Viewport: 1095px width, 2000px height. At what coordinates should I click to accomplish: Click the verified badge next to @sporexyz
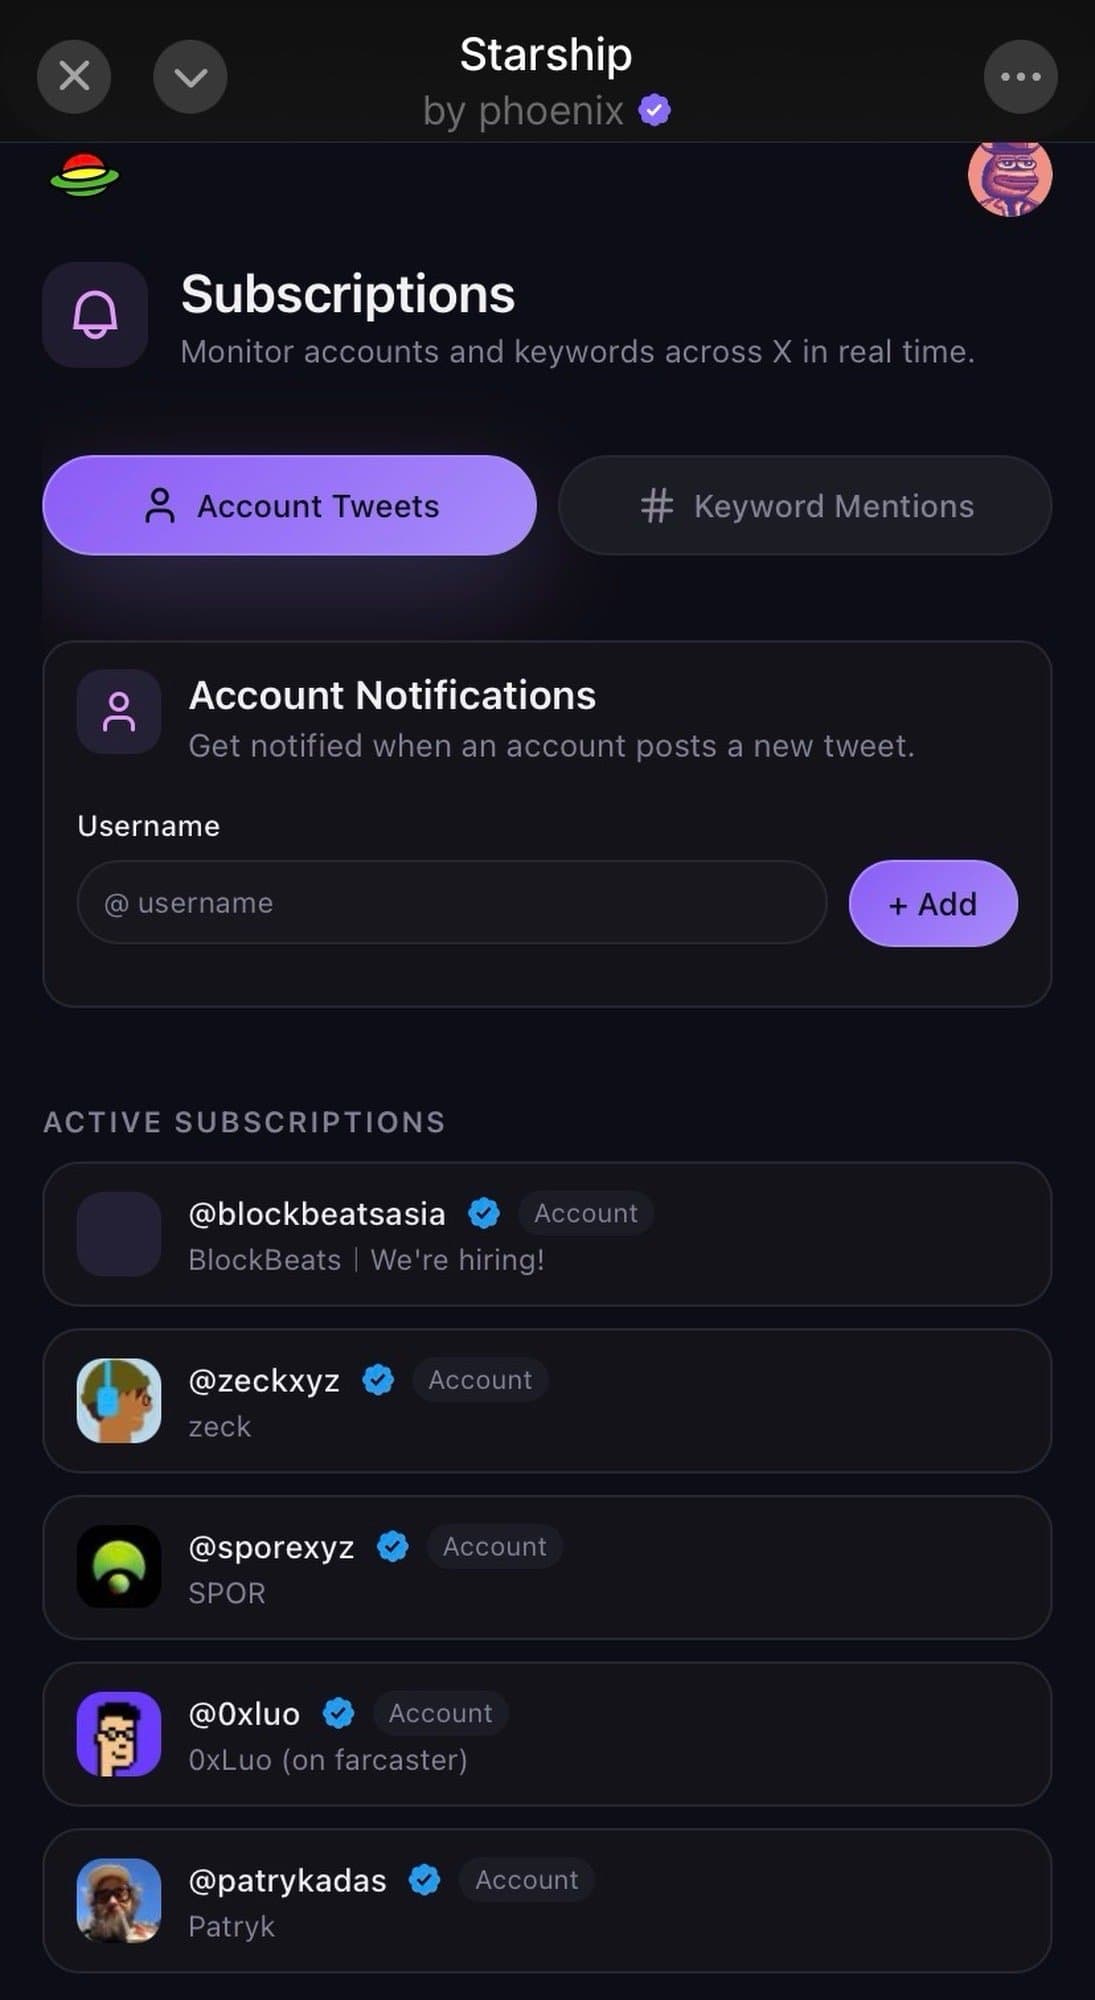tap(393, 1546)
